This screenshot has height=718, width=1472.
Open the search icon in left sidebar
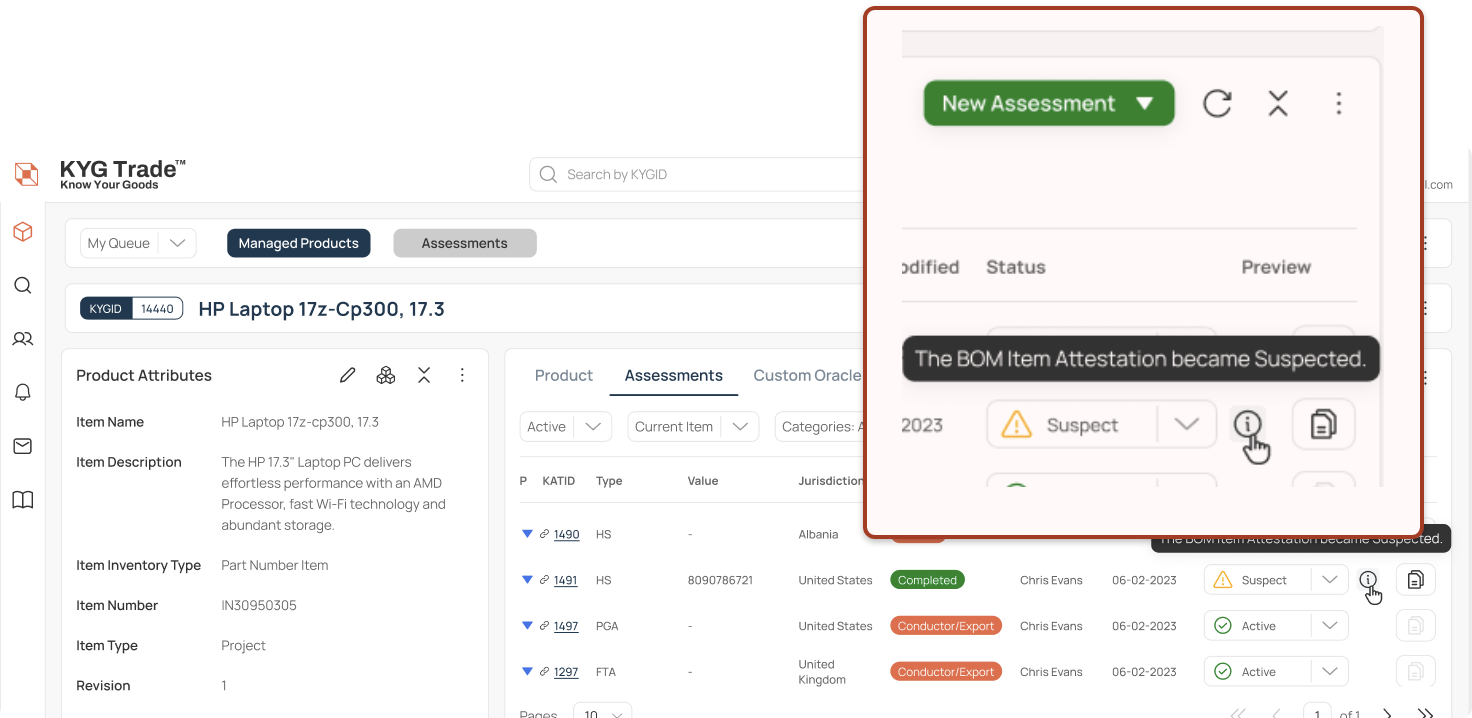[x=22, y=286]
